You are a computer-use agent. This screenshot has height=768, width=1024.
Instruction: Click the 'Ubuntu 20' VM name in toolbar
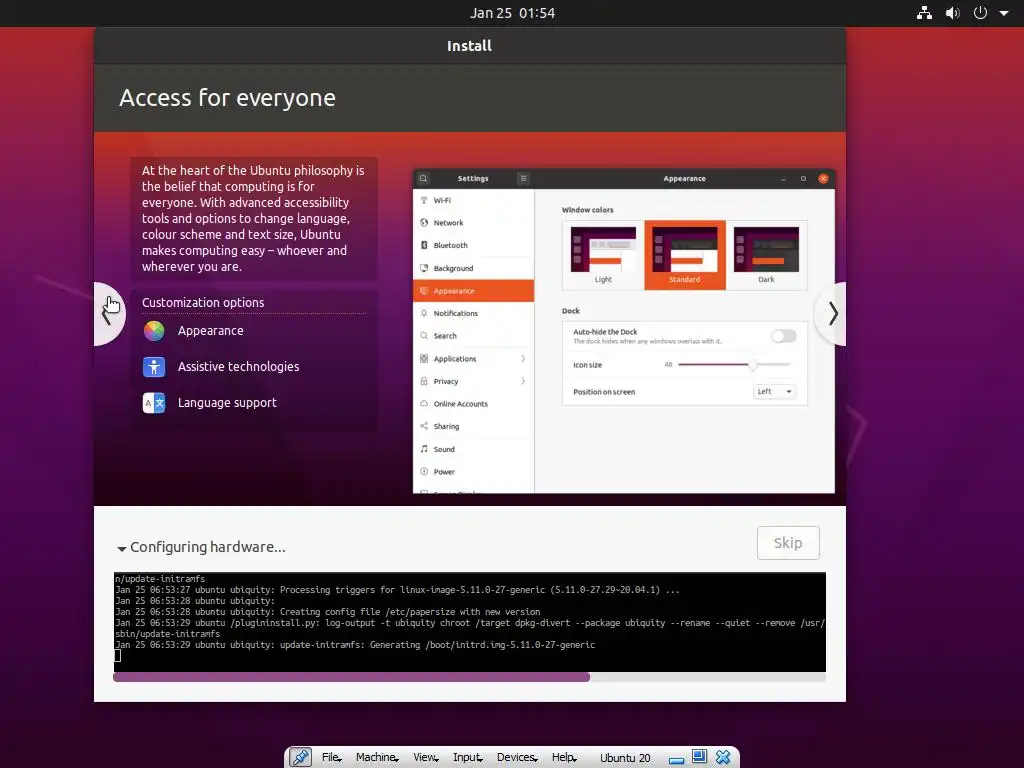coord(625,758)
